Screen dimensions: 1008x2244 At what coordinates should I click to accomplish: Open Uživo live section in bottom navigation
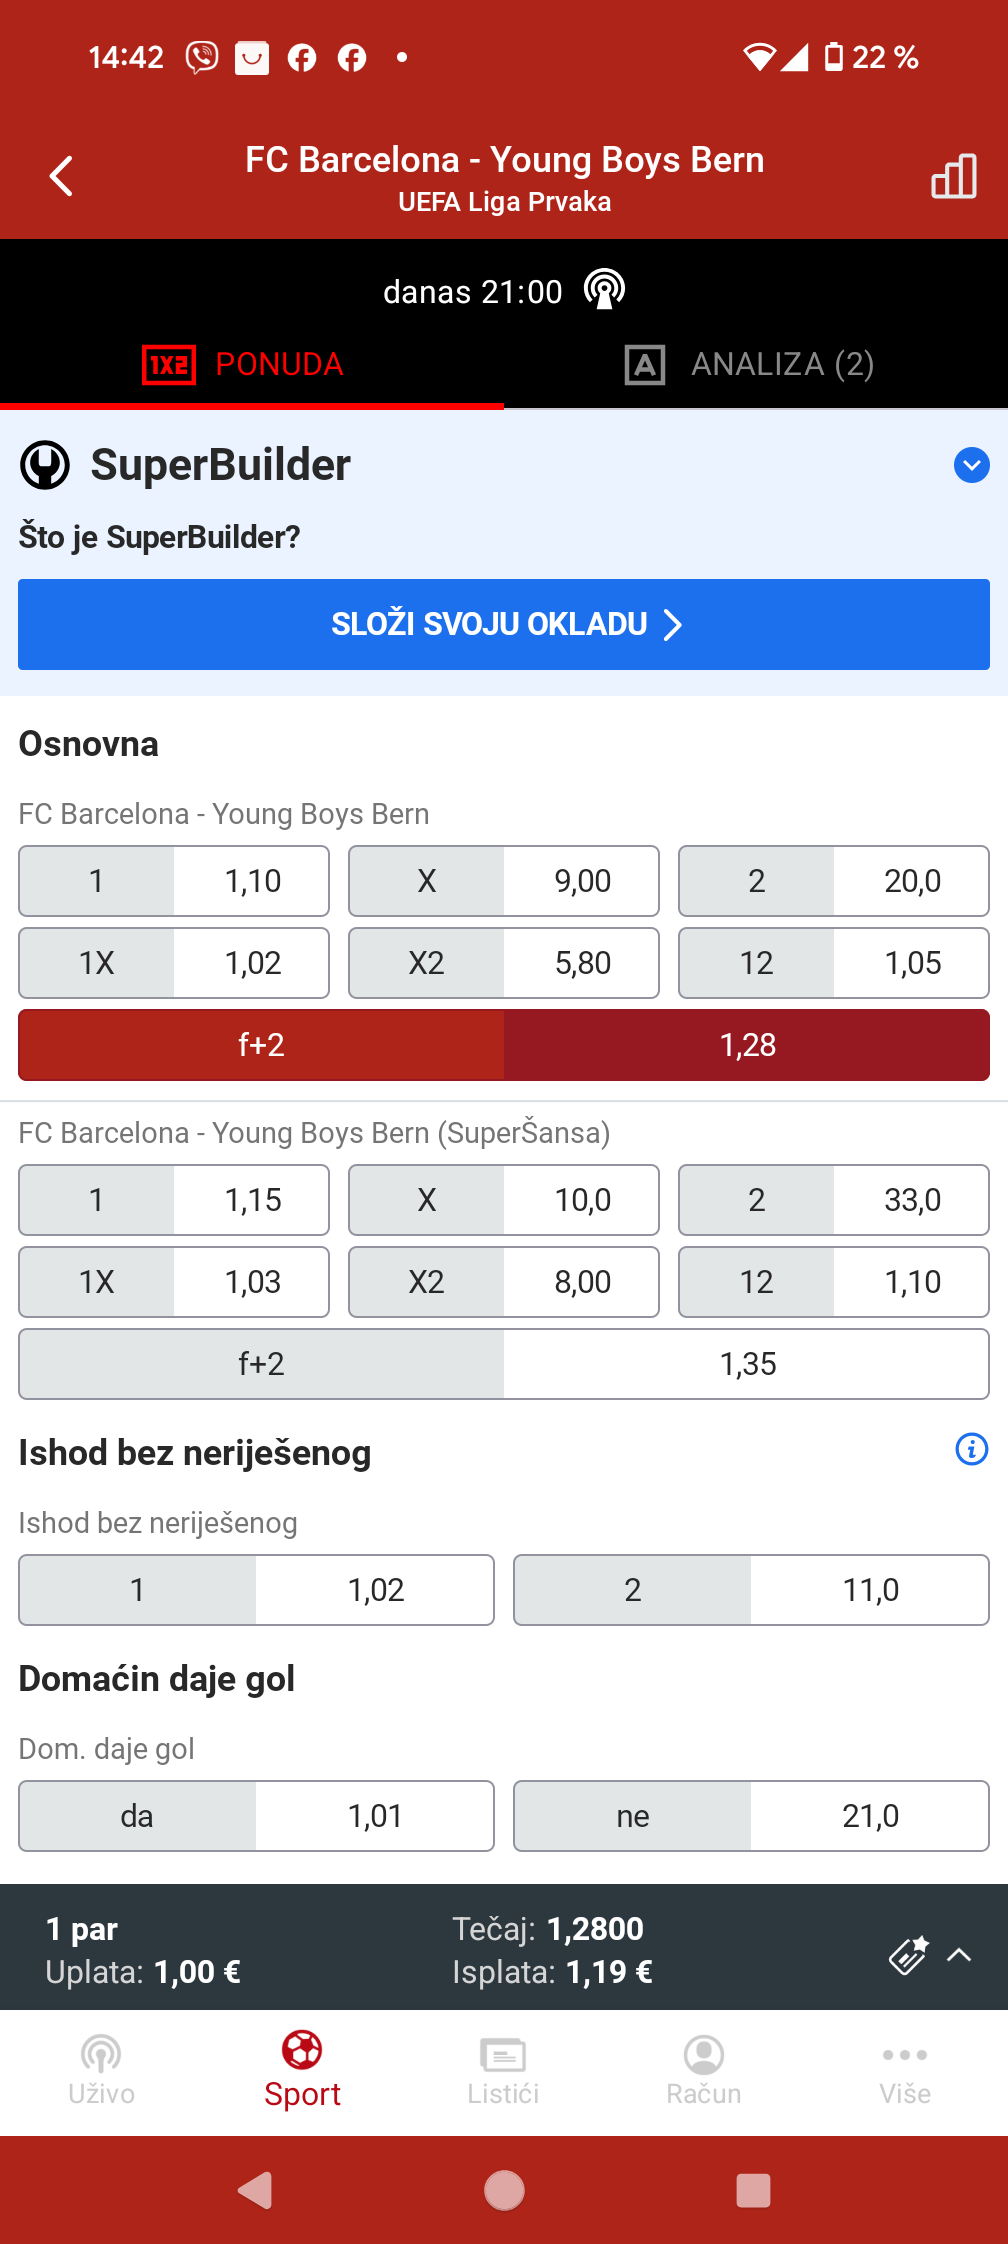[x=101, y=2068]
